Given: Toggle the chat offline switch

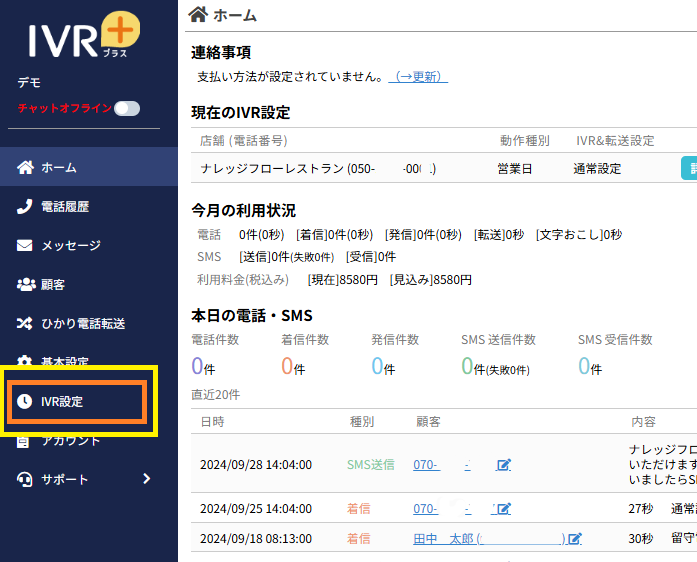Looking at the screenshot, I should tap(127, 108).
